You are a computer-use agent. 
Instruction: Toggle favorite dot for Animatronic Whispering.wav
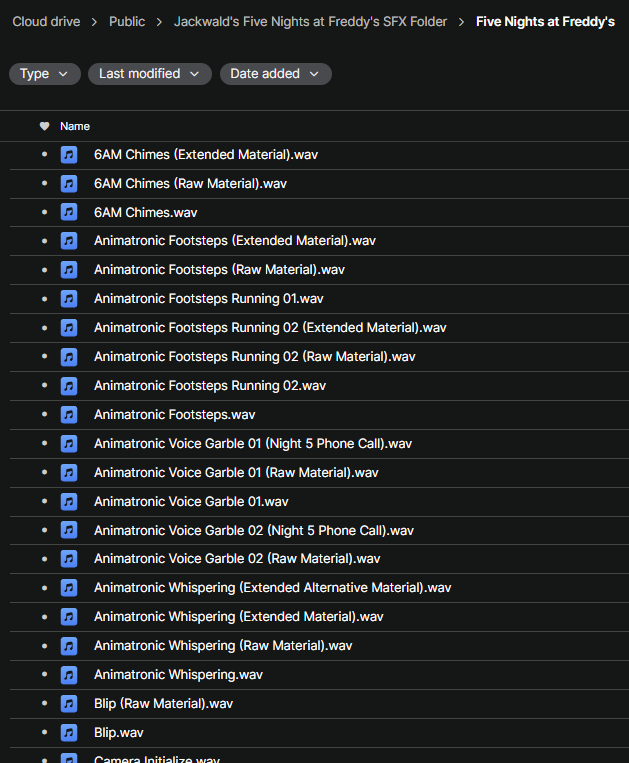(x=44, y=674)
